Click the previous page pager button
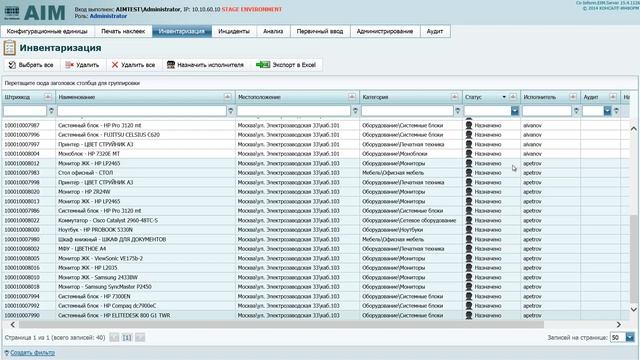The width and height of the screenshot is (640, 360). coord(114,338)
